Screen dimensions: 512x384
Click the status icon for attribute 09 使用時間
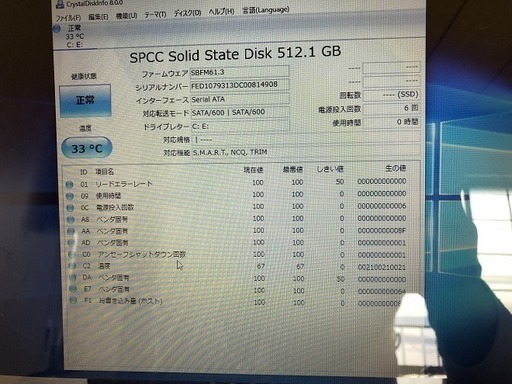pos(70,196)
